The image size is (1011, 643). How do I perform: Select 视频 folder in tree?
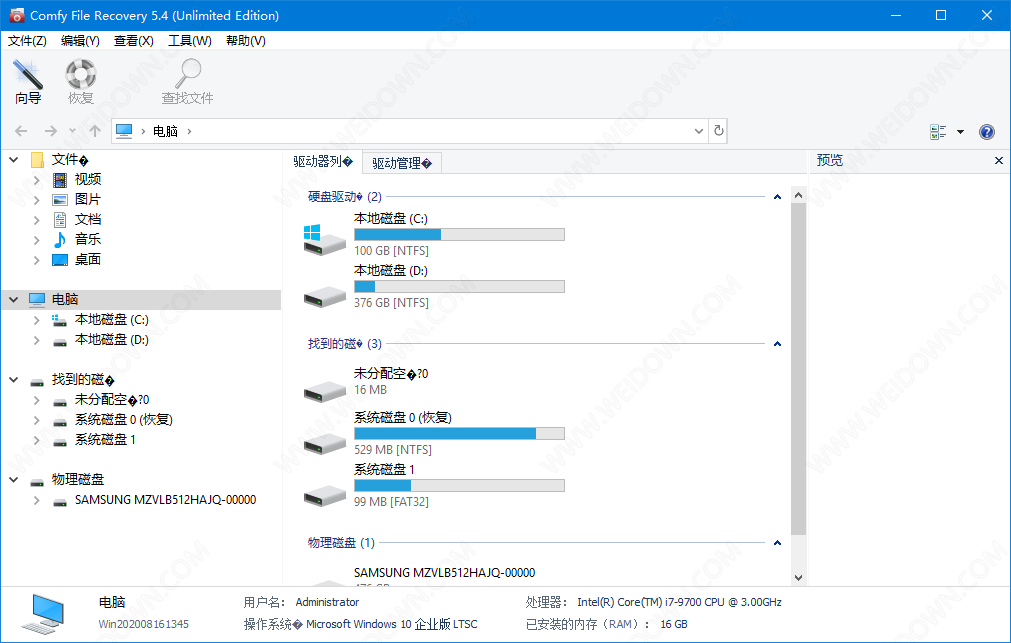[x=88, y=179]
